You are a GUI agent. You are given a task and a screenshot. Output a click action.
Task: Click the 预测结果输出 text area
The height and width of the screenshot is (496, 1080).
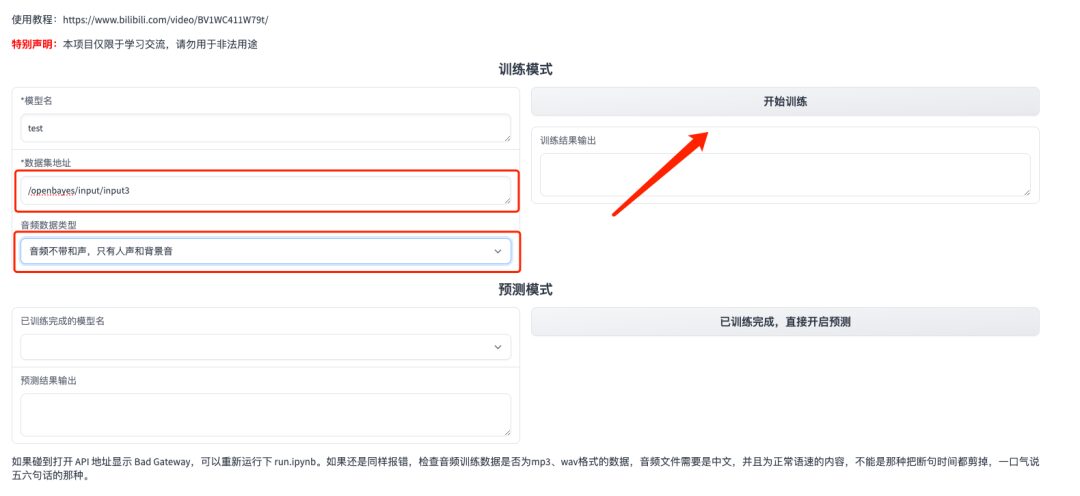pyautogui.click(x=265, y=415)
